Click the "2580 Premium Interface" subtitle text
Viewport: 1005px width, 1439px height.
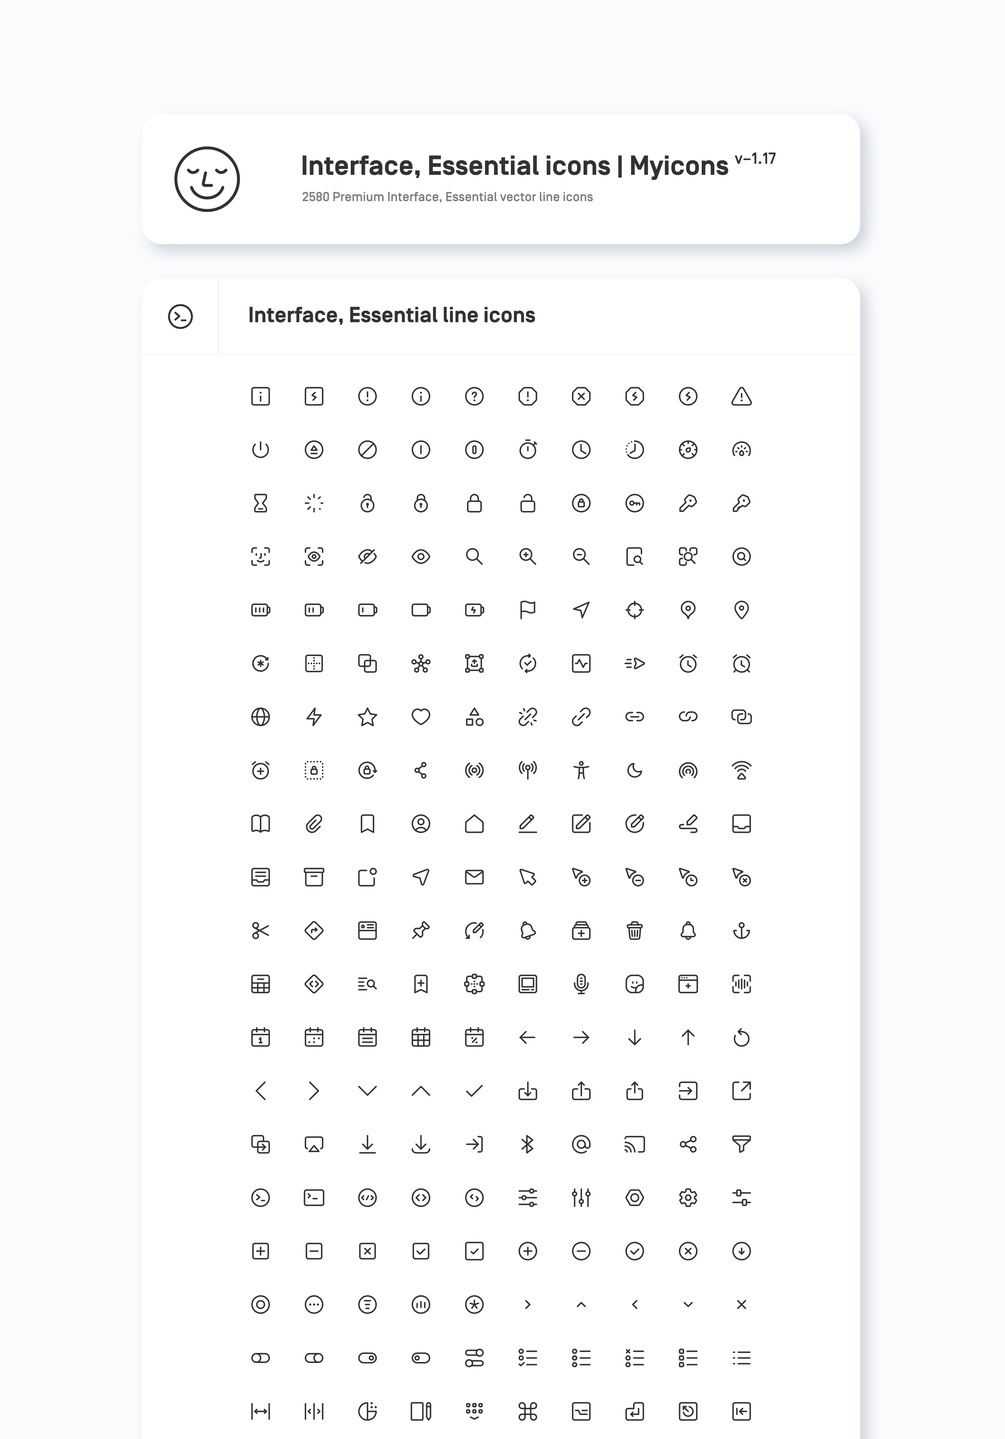coord(447,197)
